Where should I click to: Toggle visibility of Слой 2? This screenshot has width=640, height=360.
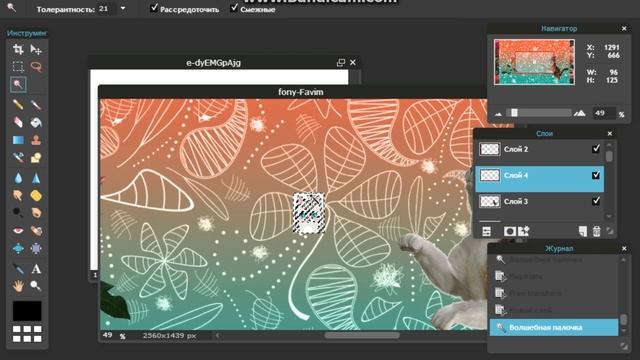pos(596,149)
